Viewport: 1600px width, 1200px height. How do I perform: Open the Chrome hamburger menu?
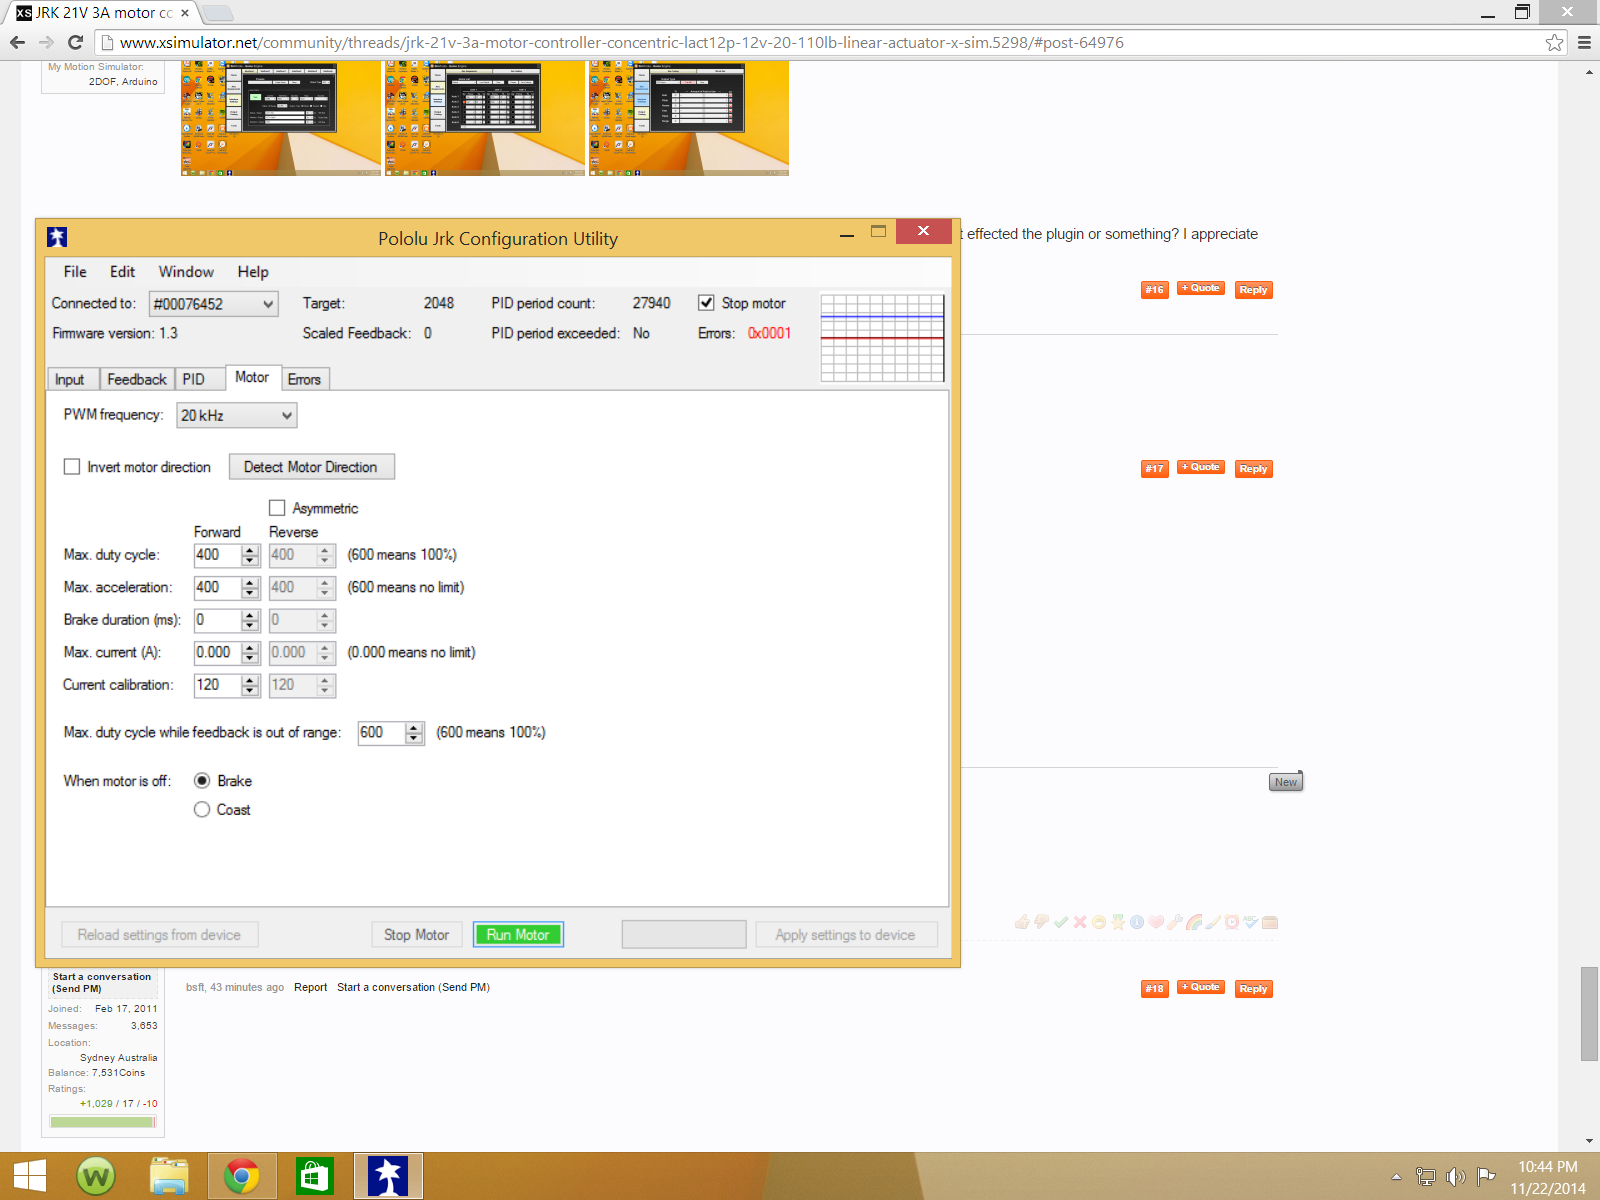[x=1584, y=42]
